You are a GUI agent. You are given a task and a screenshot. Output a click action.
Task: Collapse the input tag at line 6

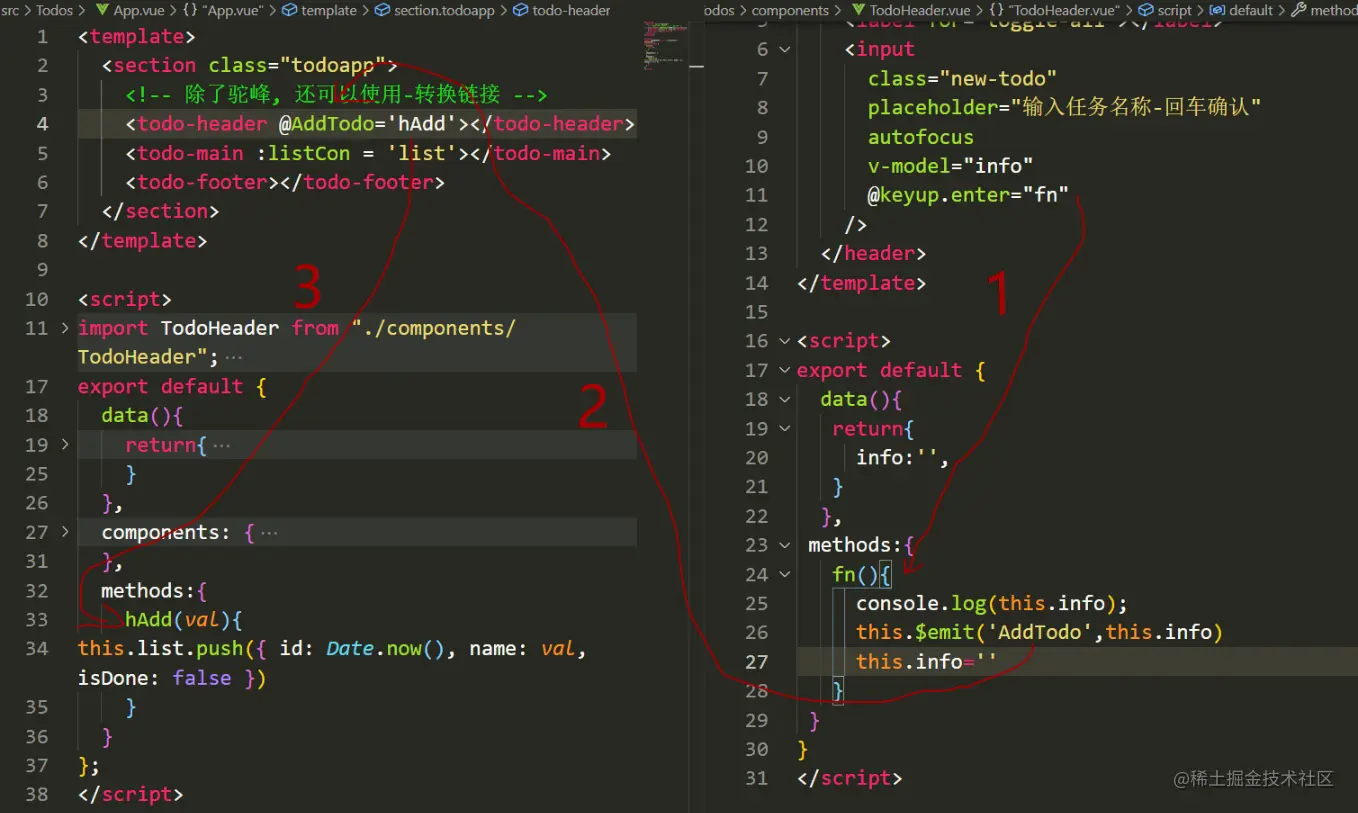tap(785, 49)
